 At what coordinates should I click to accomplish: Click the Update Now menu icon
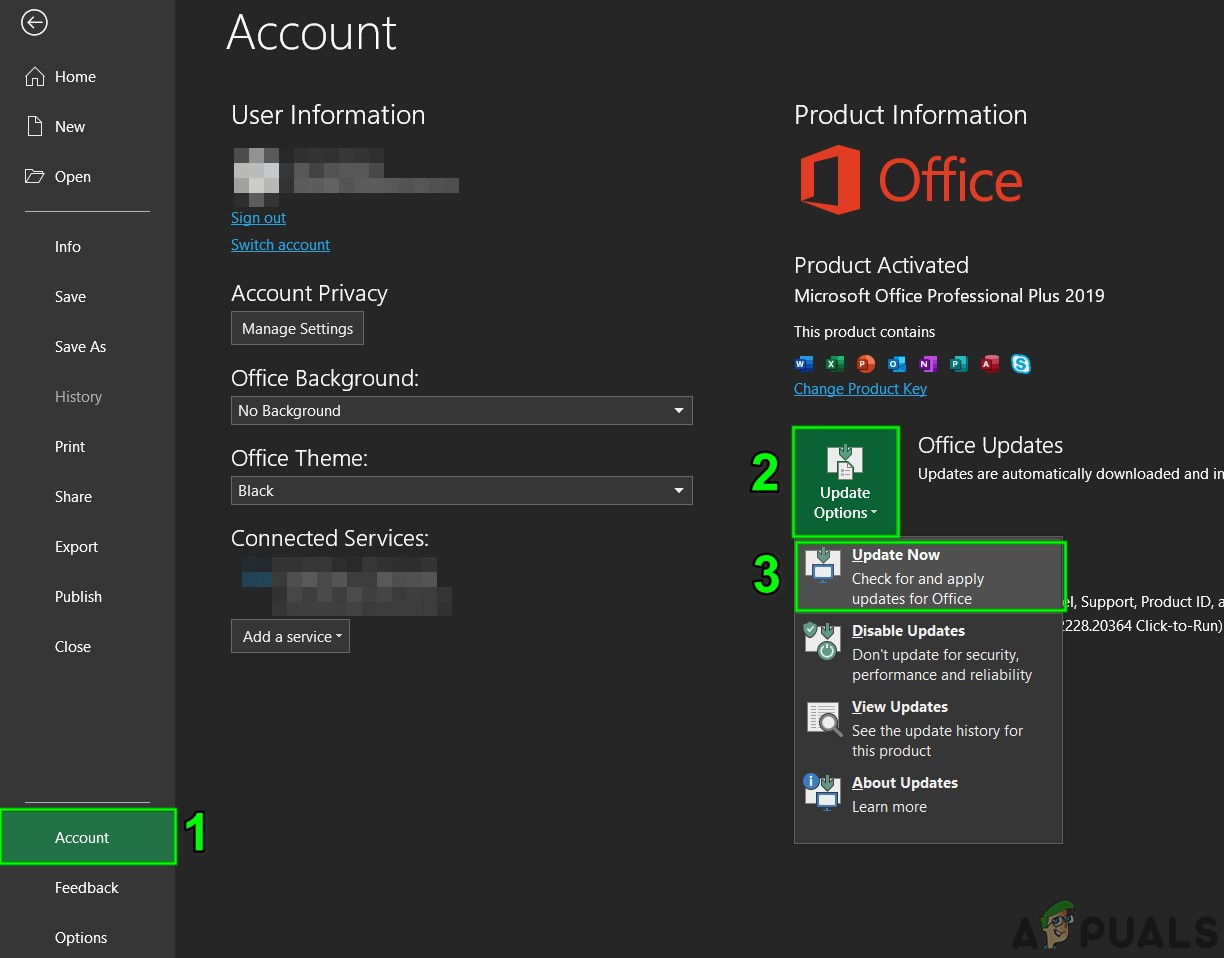(x=823, y=565)
